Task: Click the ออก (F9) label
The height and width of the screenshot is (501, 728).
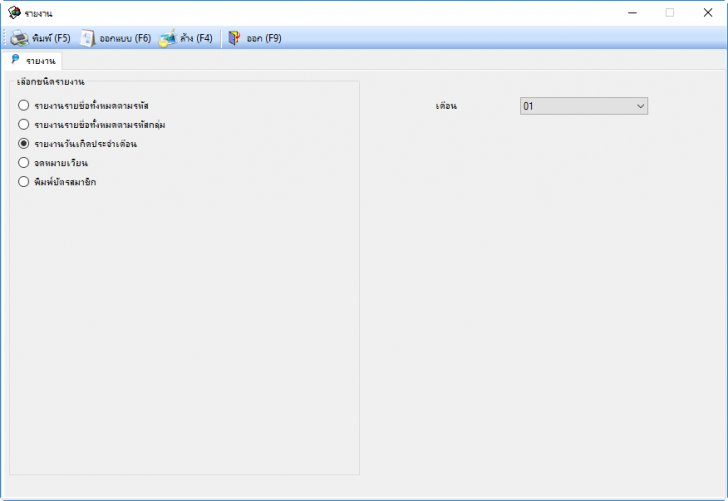Action: (264, 38)
